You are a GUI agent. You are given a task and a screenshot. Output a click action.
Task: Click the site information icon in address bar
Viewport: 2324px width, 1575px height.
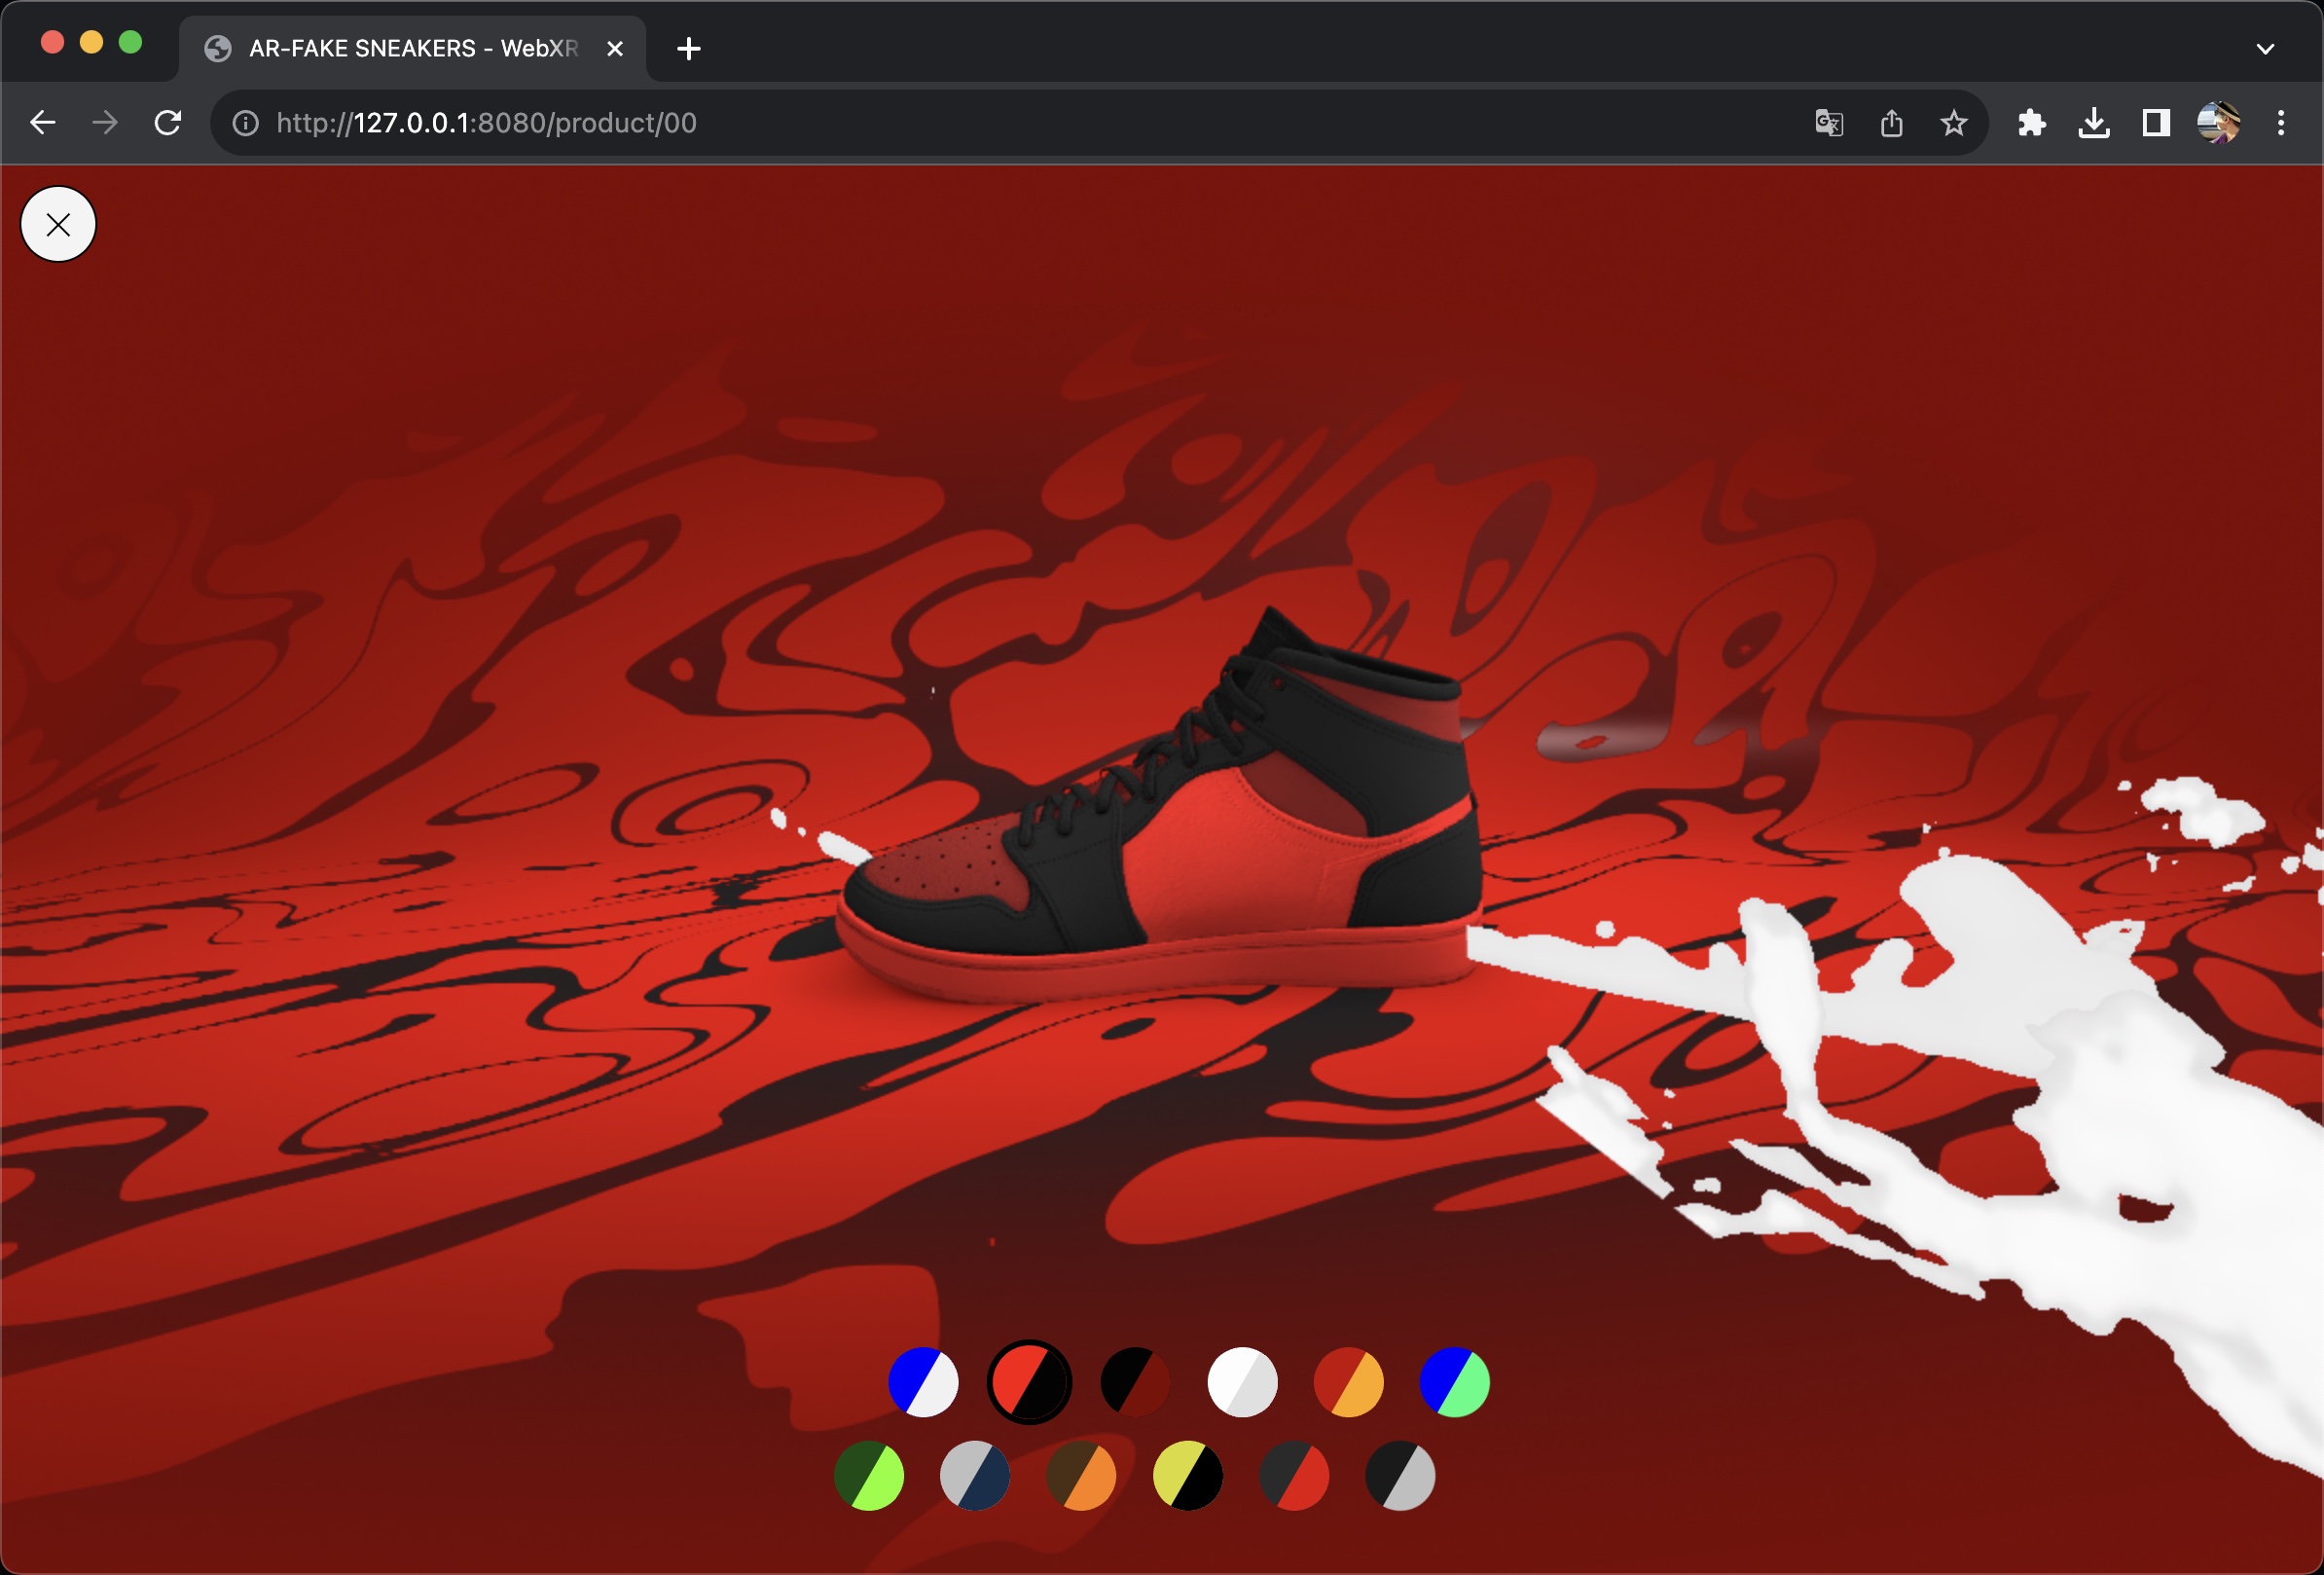(x=245, y=123)
